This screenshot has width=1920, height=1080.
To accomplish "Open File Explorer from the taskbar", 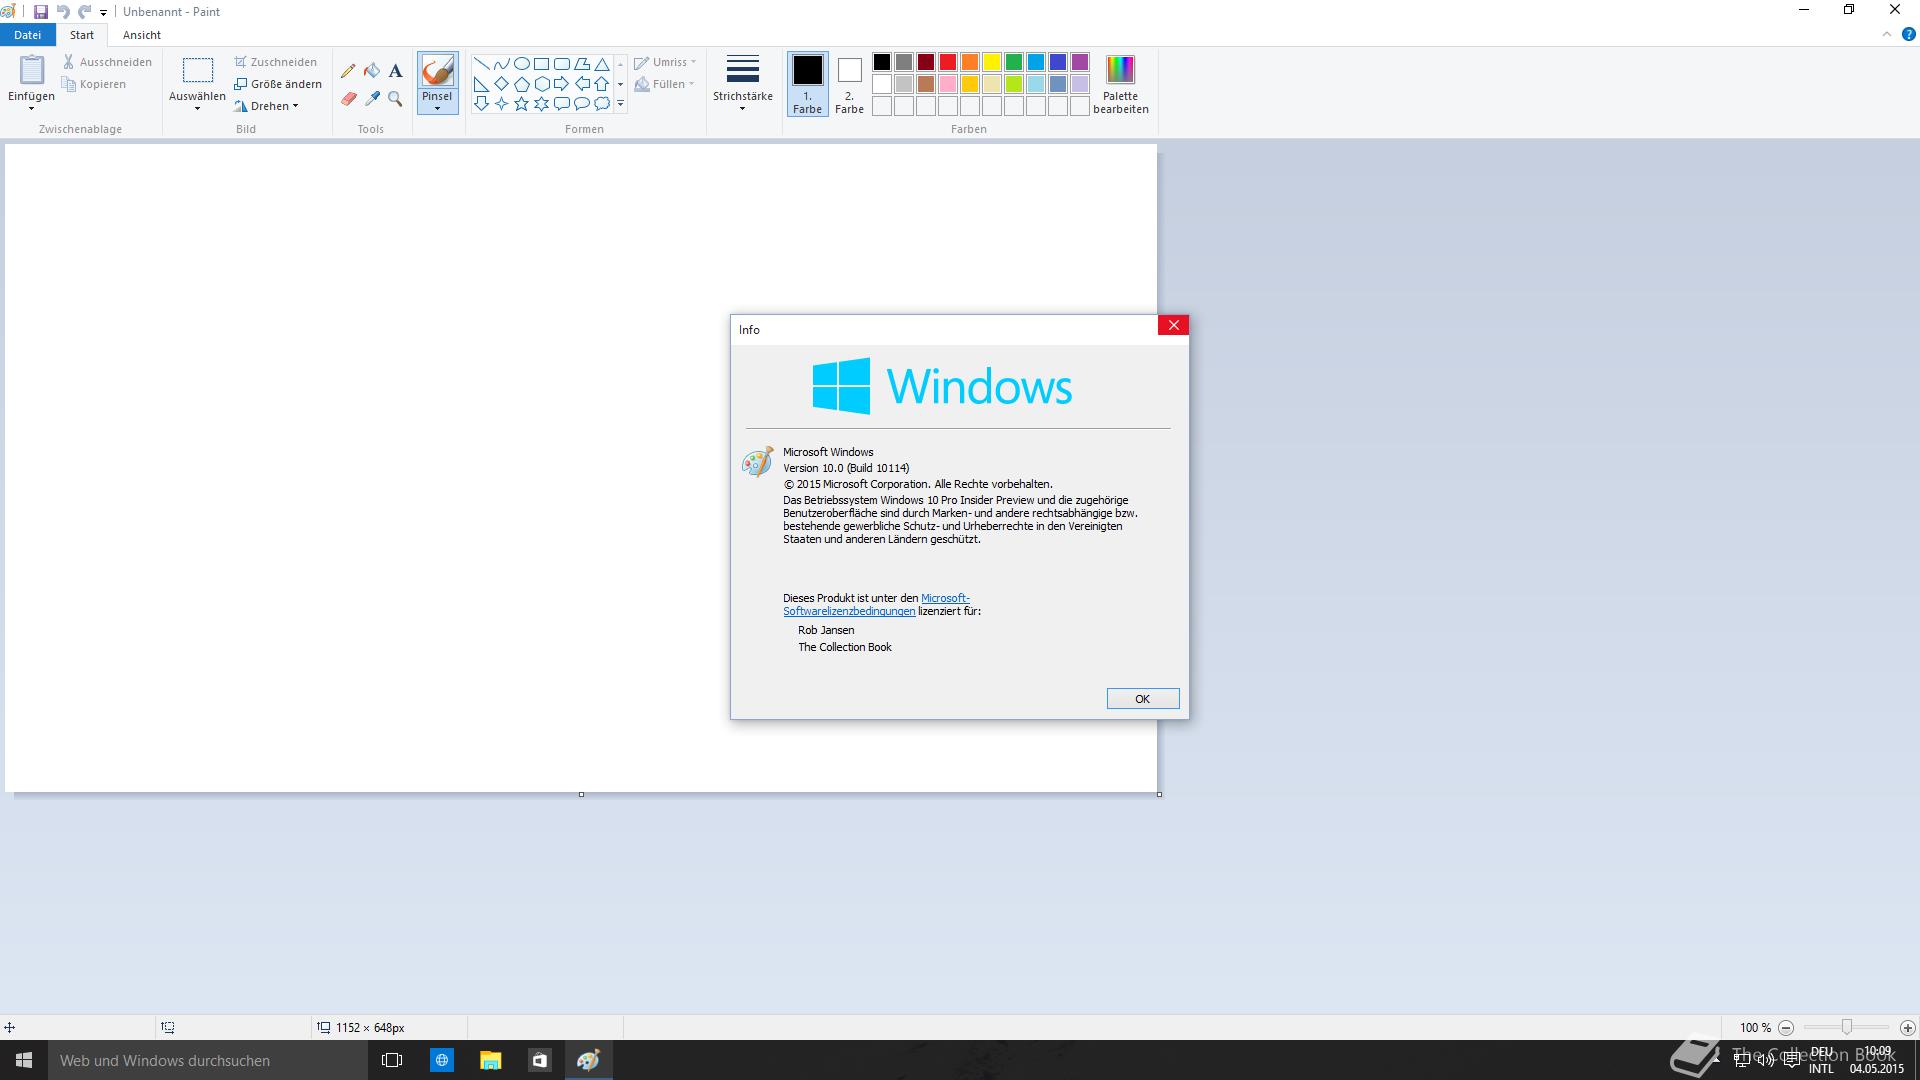I will click(490, 1060).
